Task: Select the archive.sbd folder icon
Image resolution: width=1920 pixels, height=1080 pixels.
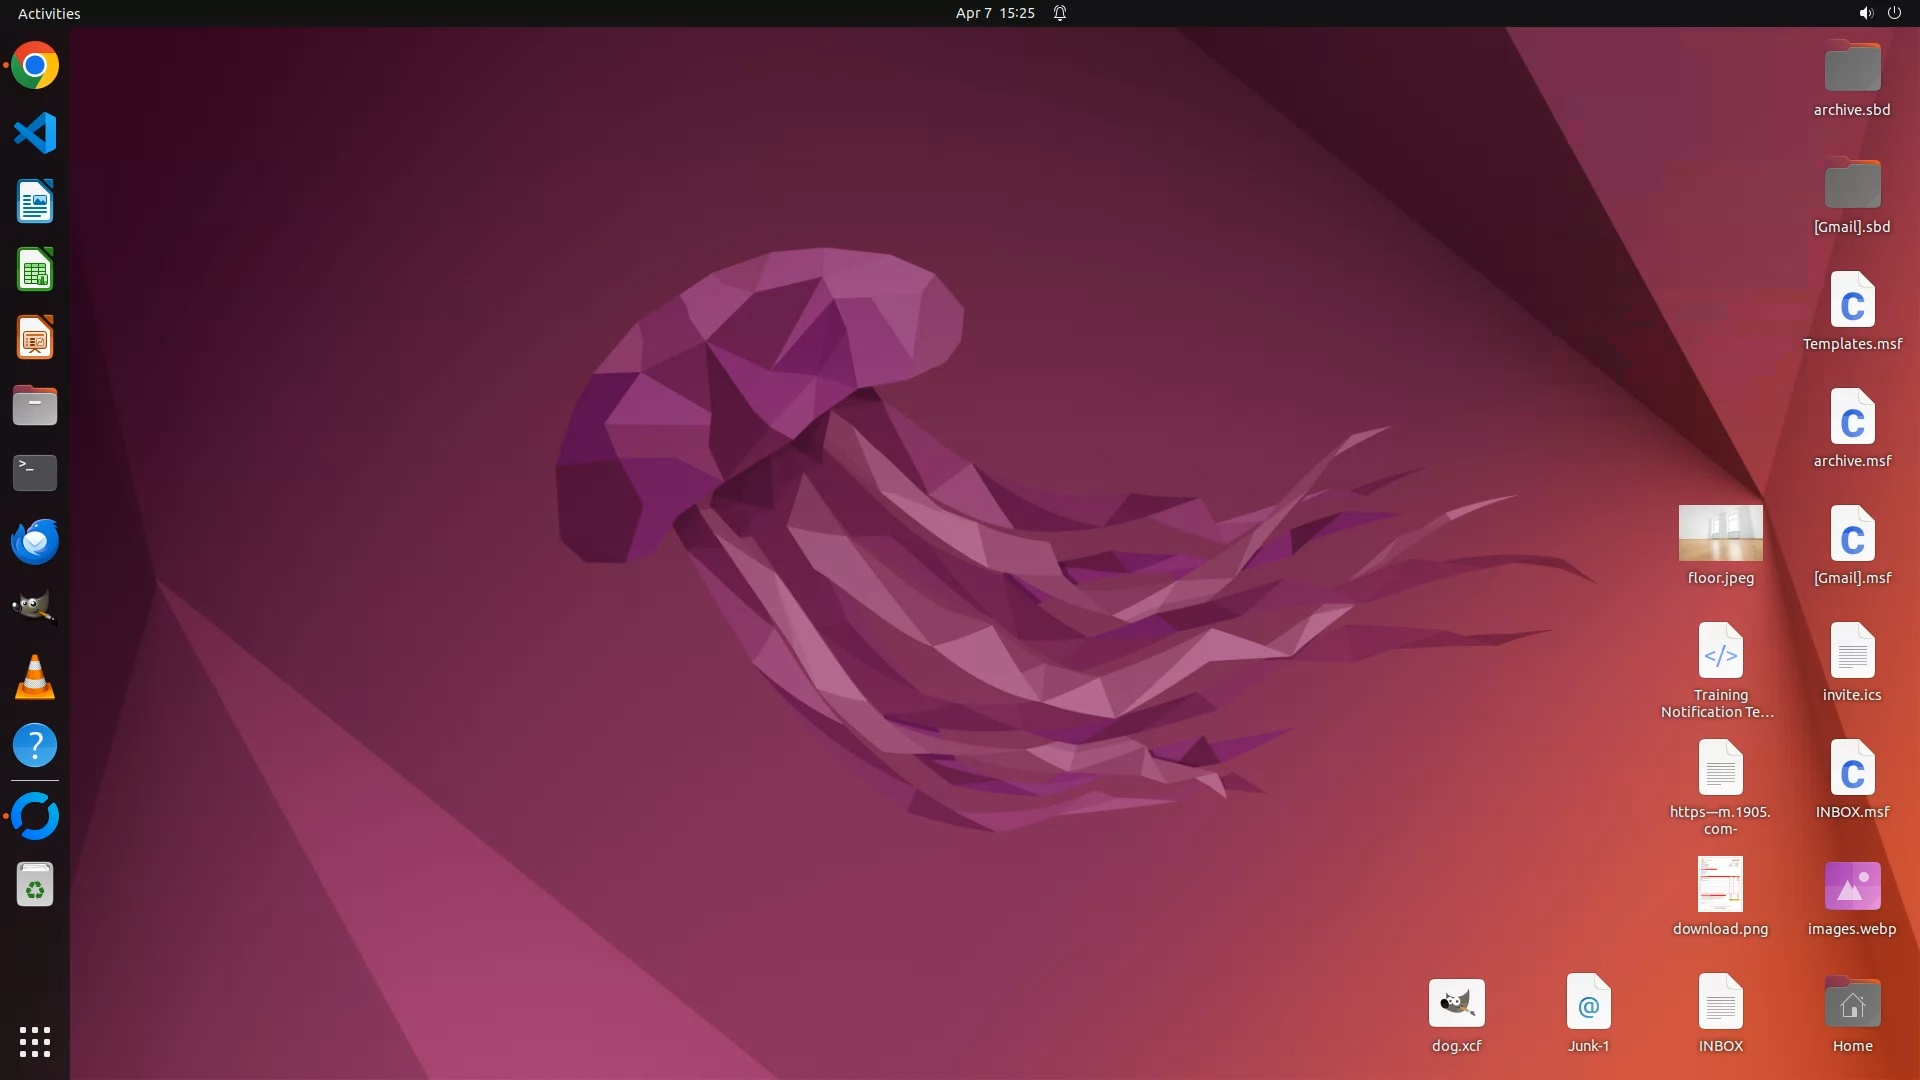Action: coord(1852,68)
